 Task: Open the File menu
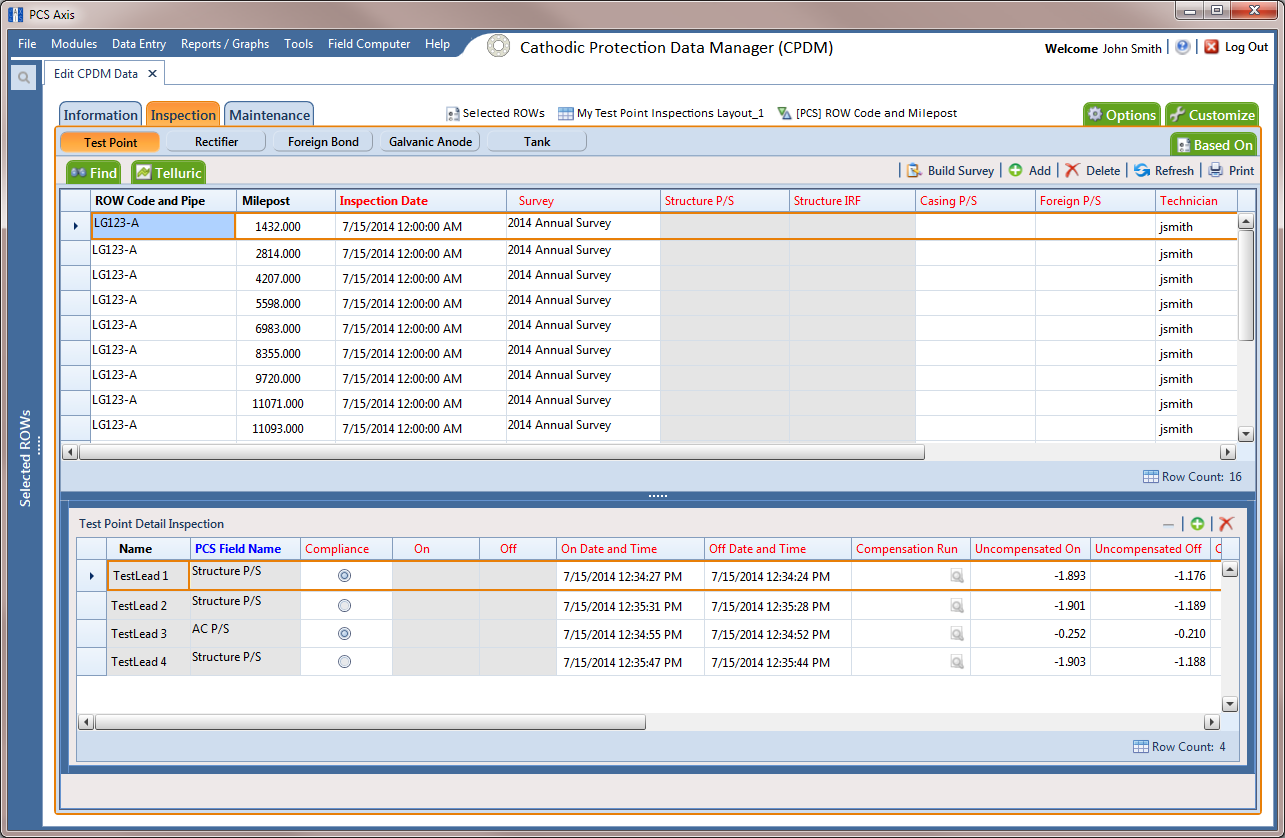pos(27,44)
